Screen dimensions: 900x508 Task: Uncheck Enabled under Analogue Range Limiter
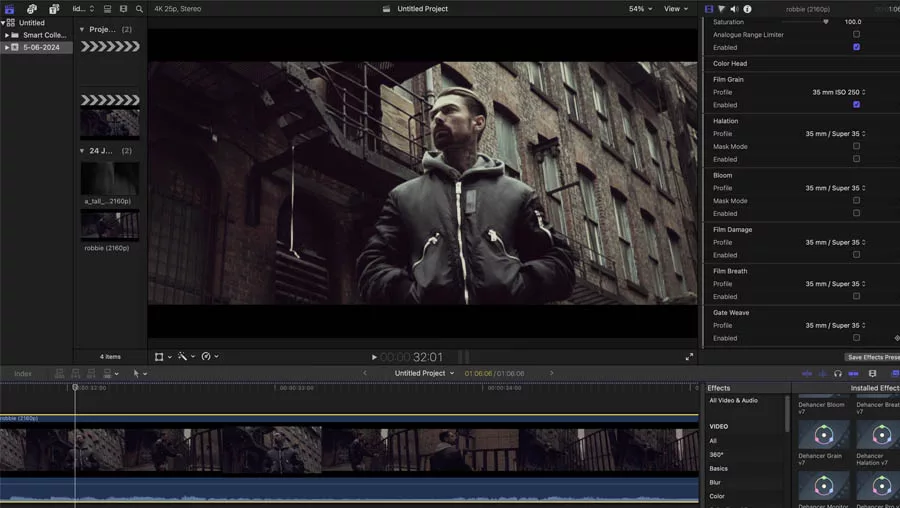pyautogui.click(x=856, y=47)
